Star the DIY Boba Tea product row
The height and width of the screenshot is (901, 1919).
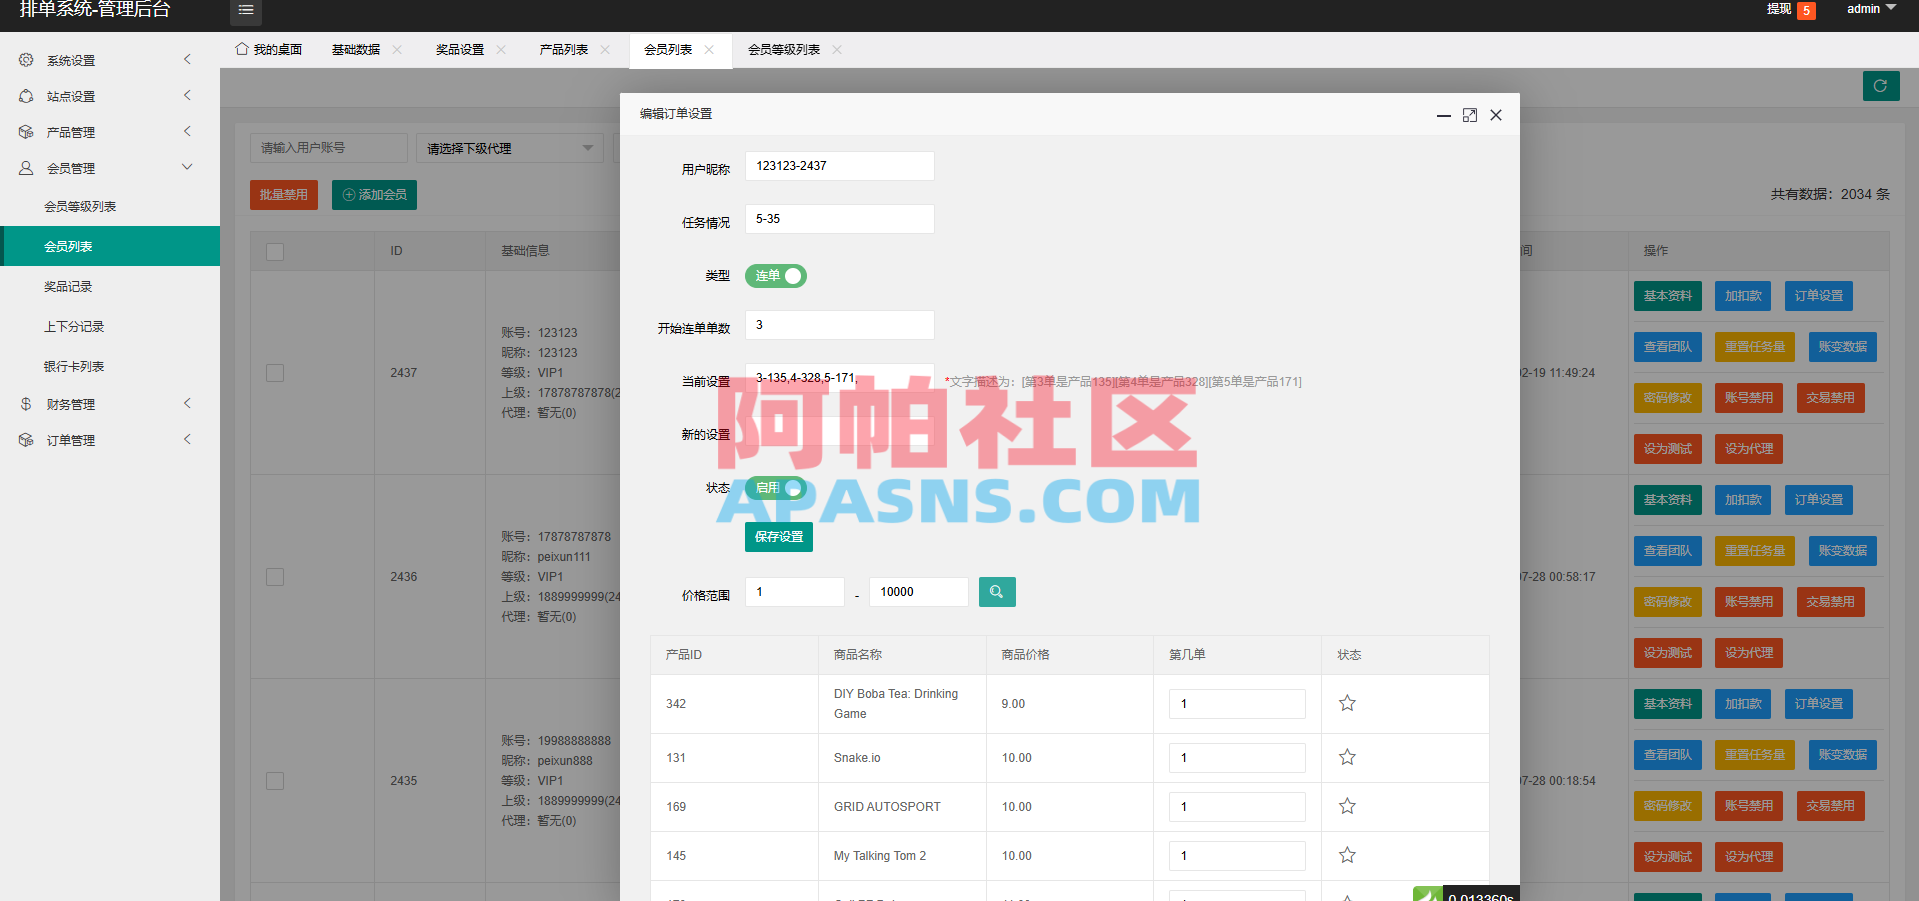(x=1347, y=703)
